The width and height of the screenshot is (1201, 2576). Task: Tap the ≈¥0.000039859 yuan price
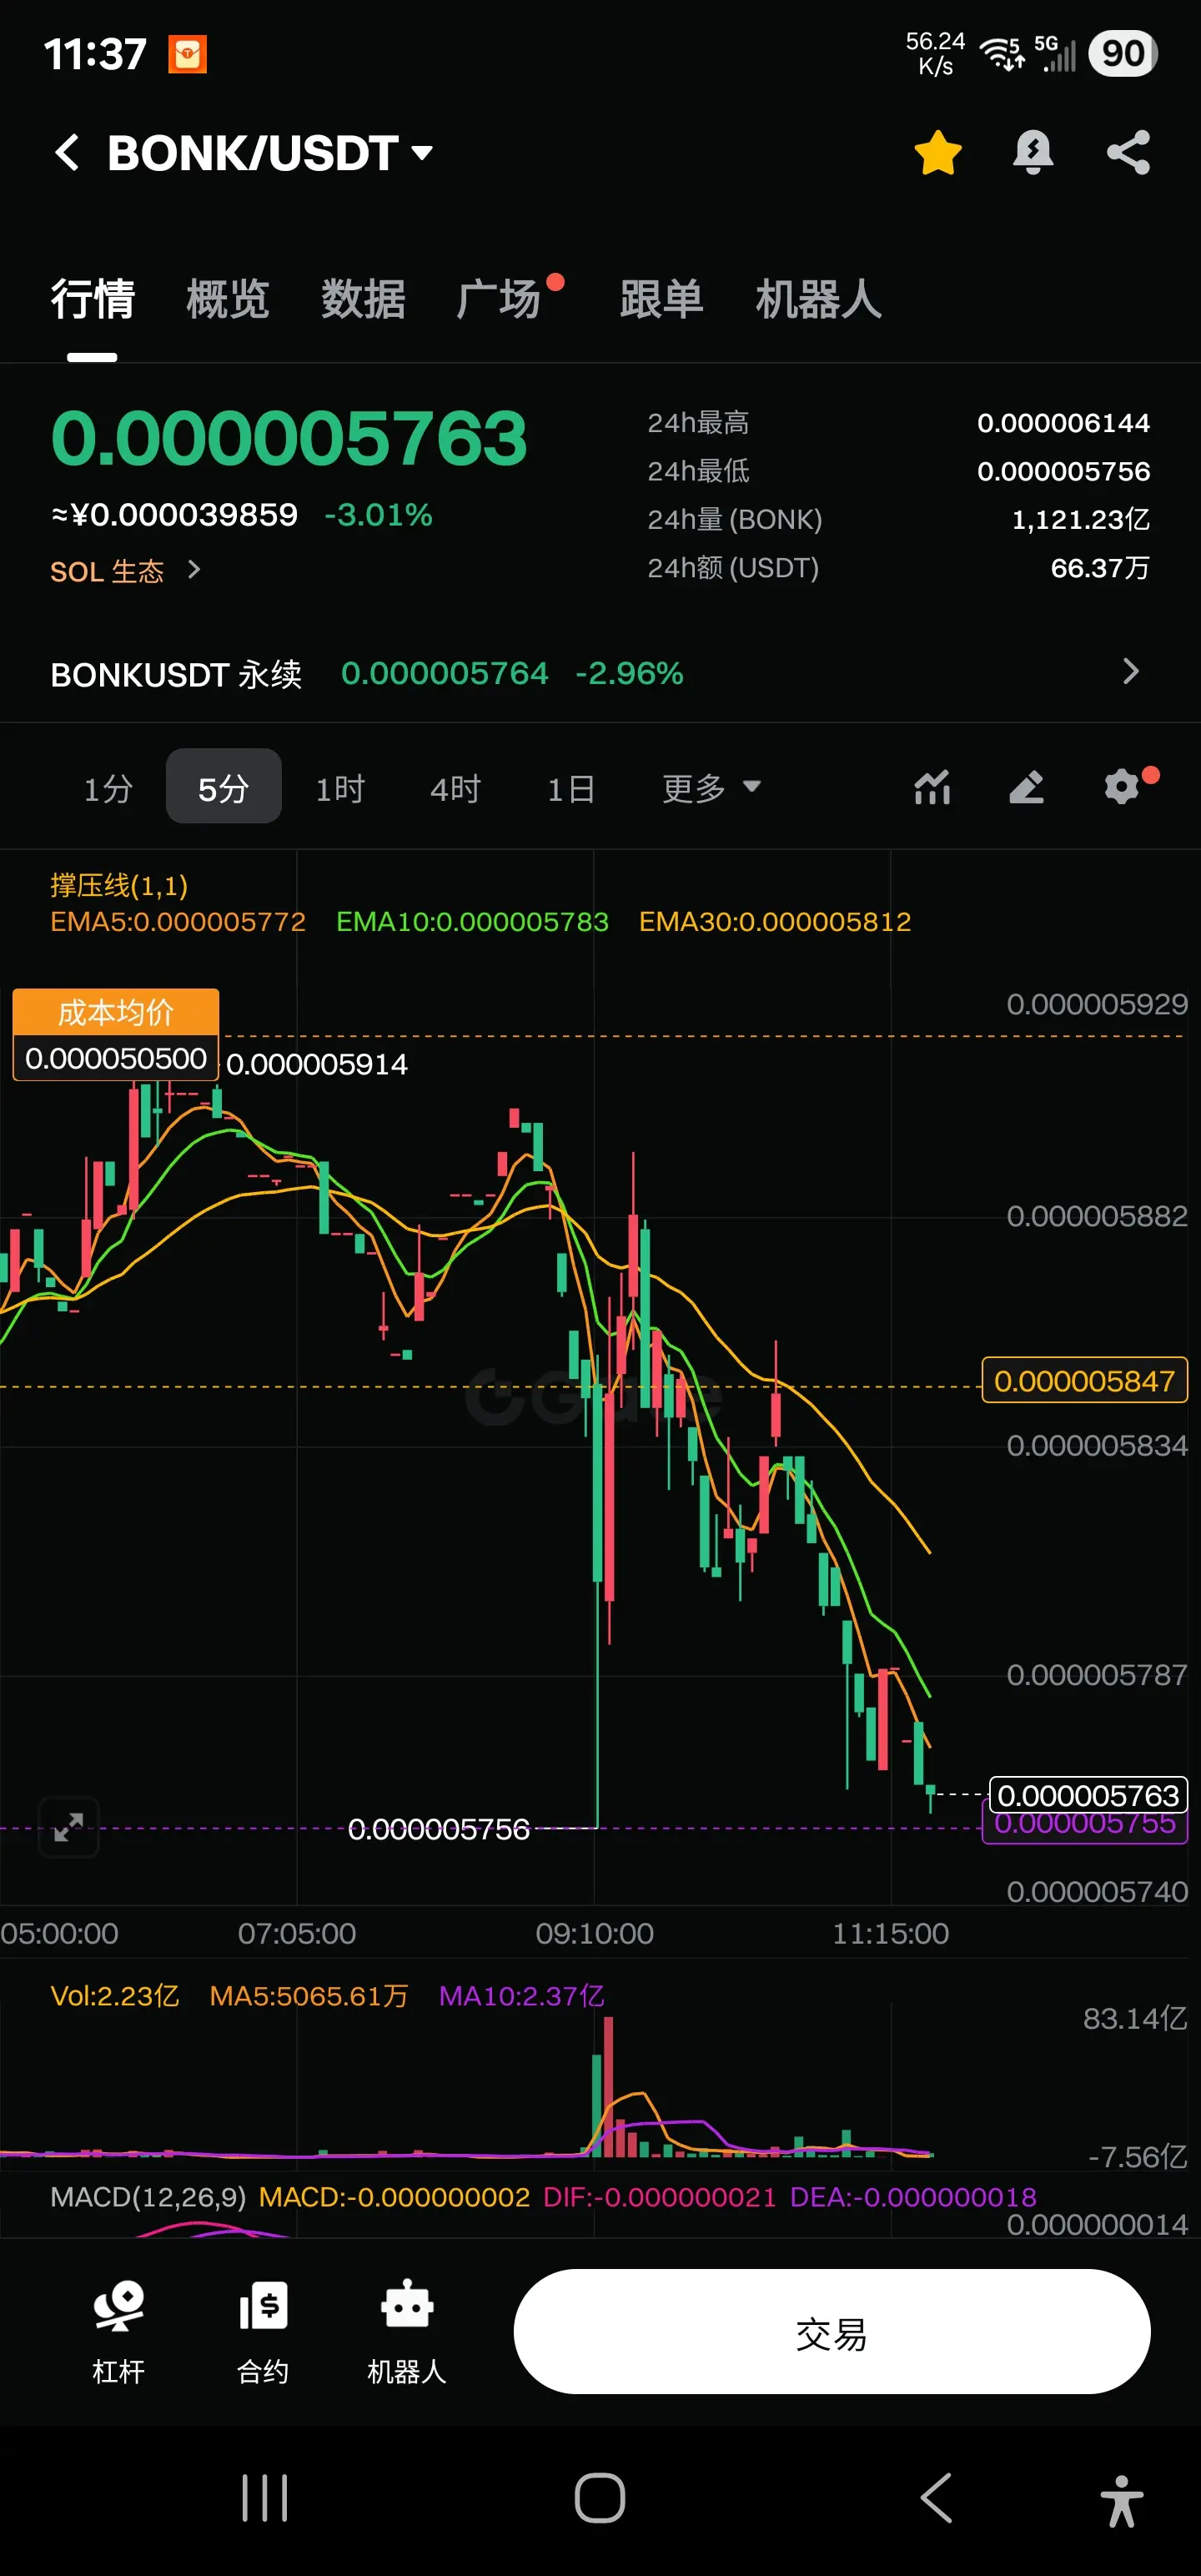tap(174, 515)
